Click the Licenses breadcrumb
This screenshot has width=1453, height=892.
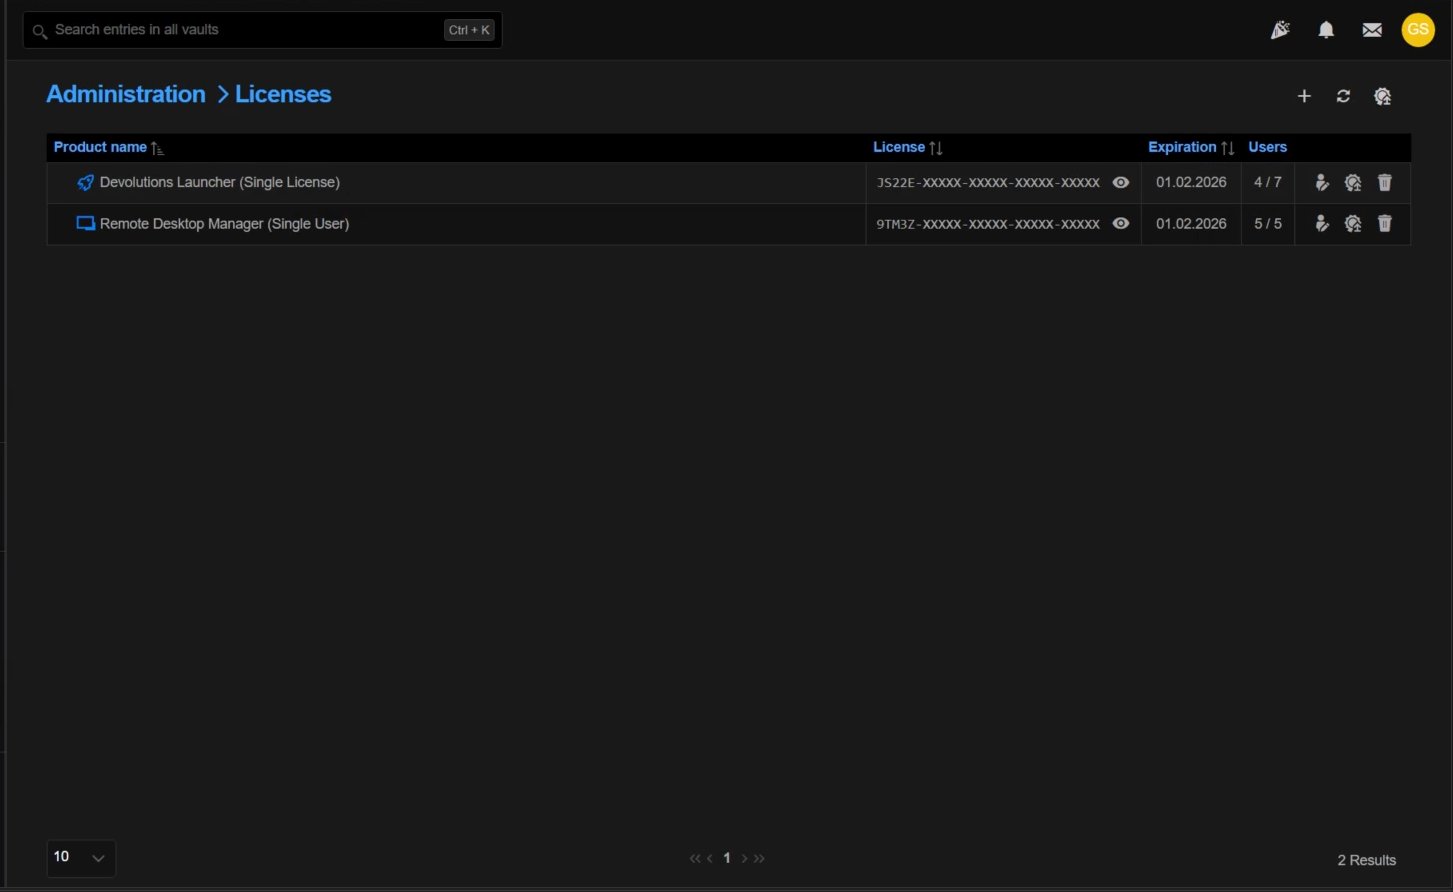tap(283, 94)
